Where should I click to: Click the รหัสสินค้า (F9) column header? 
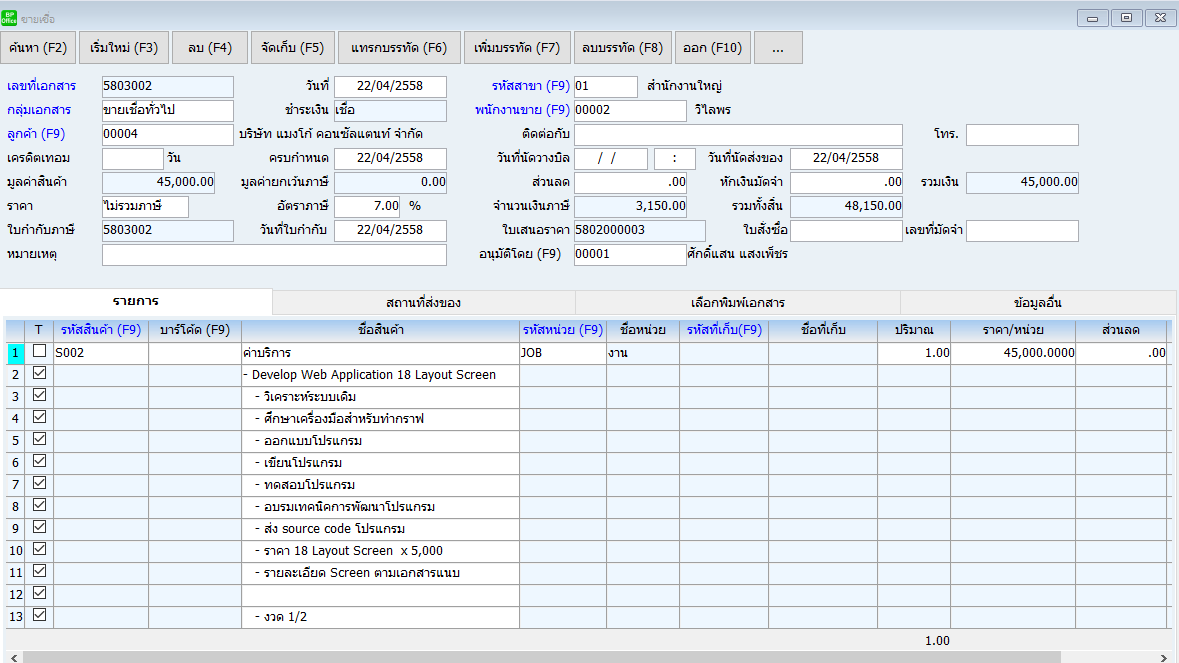pyautogui.click(x=101, y=329)
